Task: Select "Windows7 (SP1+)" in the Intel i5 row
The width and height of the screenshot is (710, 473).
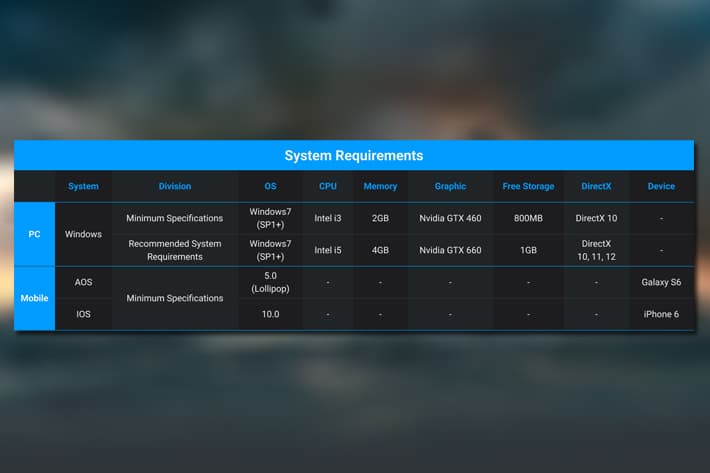Action: point(270,250)
